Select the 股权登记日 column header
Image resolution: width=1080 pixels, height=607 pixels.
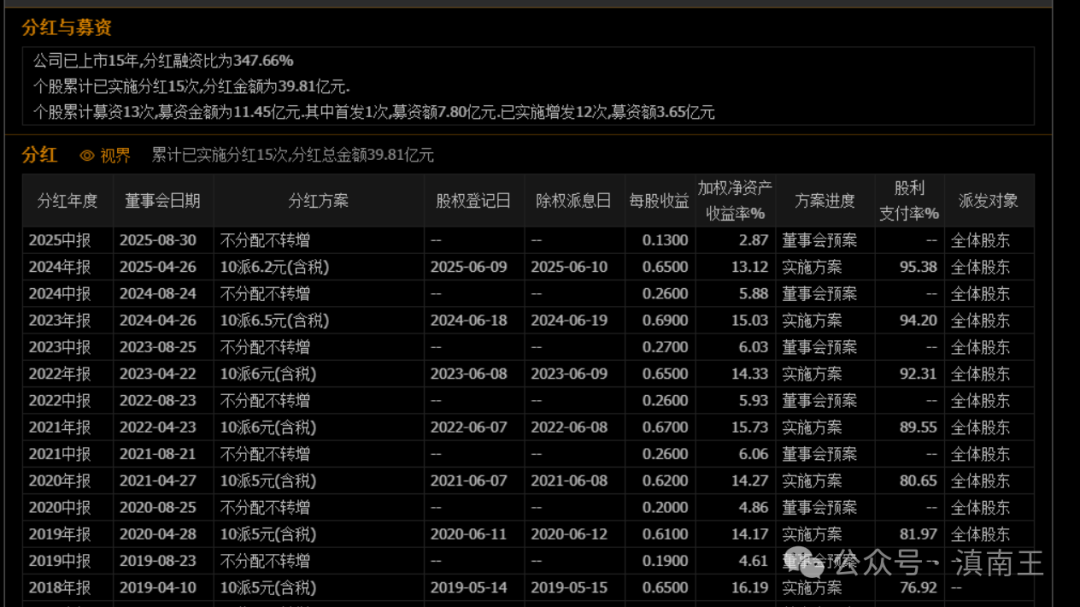point(474,200)
